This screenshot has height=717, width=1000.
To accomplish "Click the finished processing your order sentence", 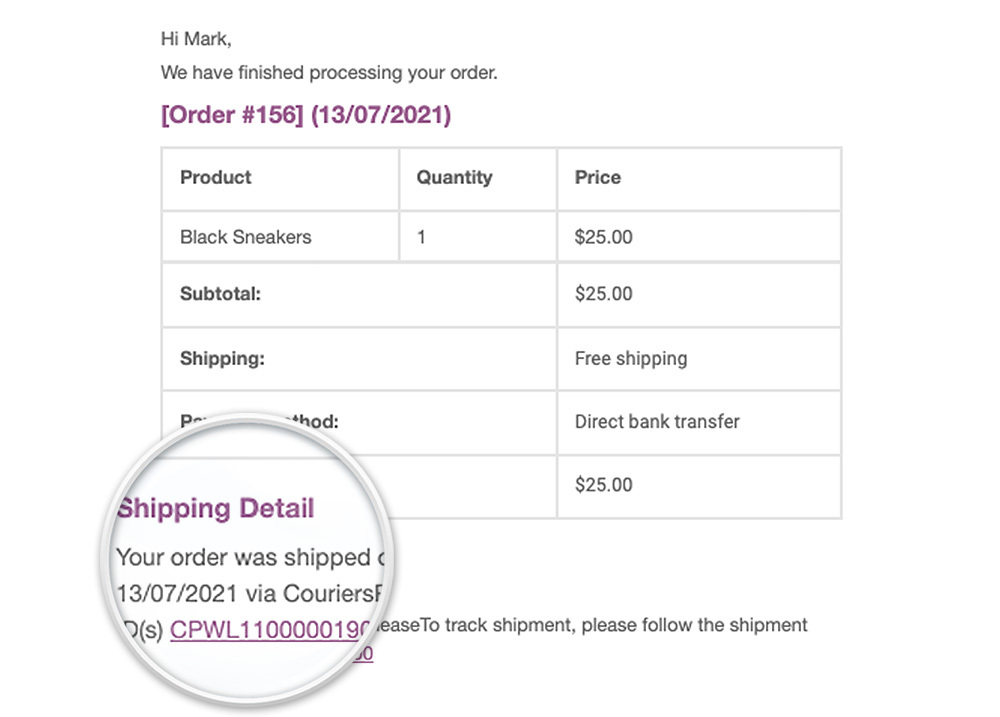I will coord(329,73).
